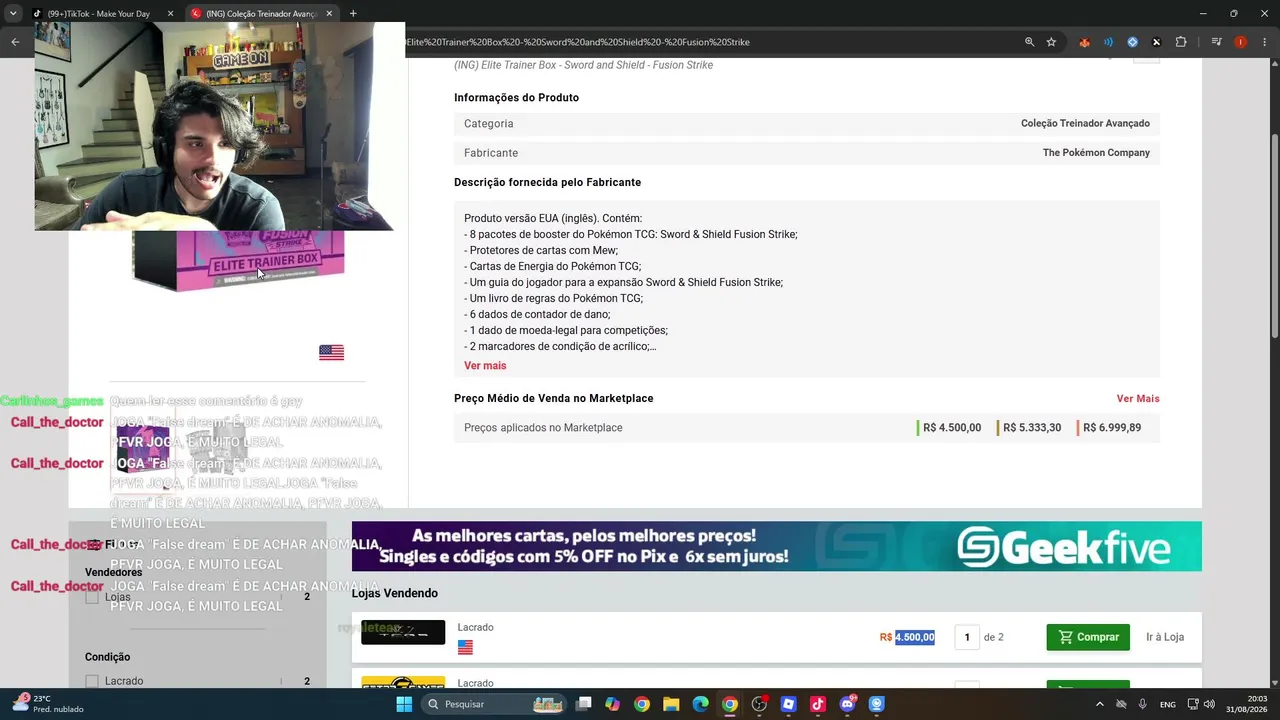Toggle the Lacrado condition filter checkbox
The width and height of the screenshot is (1280, 720).
92,681
